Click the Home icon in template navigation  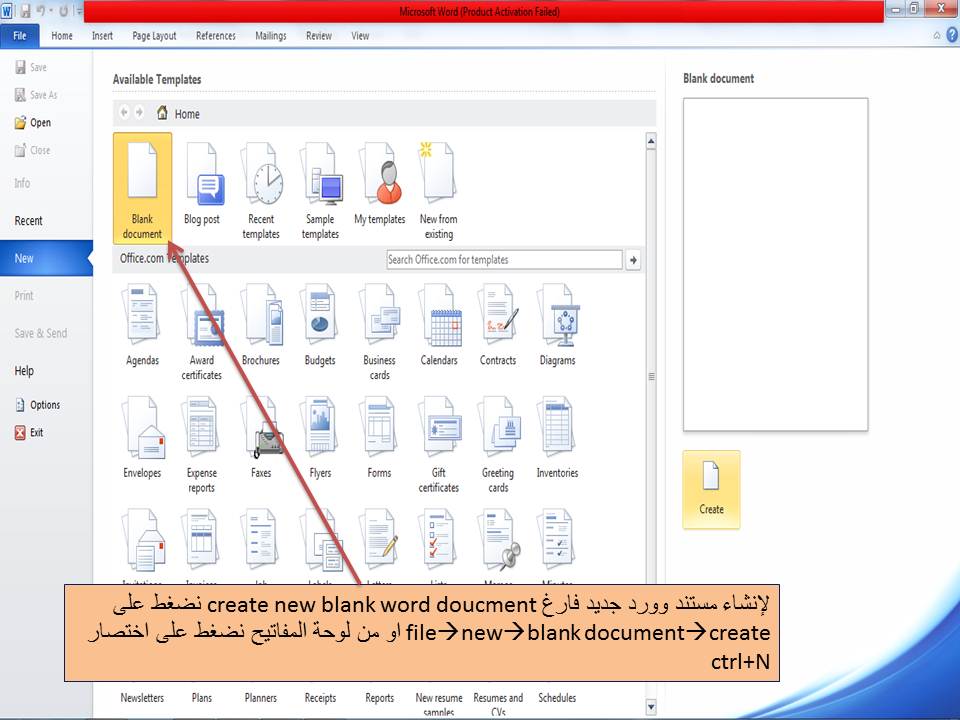[162, 113]
